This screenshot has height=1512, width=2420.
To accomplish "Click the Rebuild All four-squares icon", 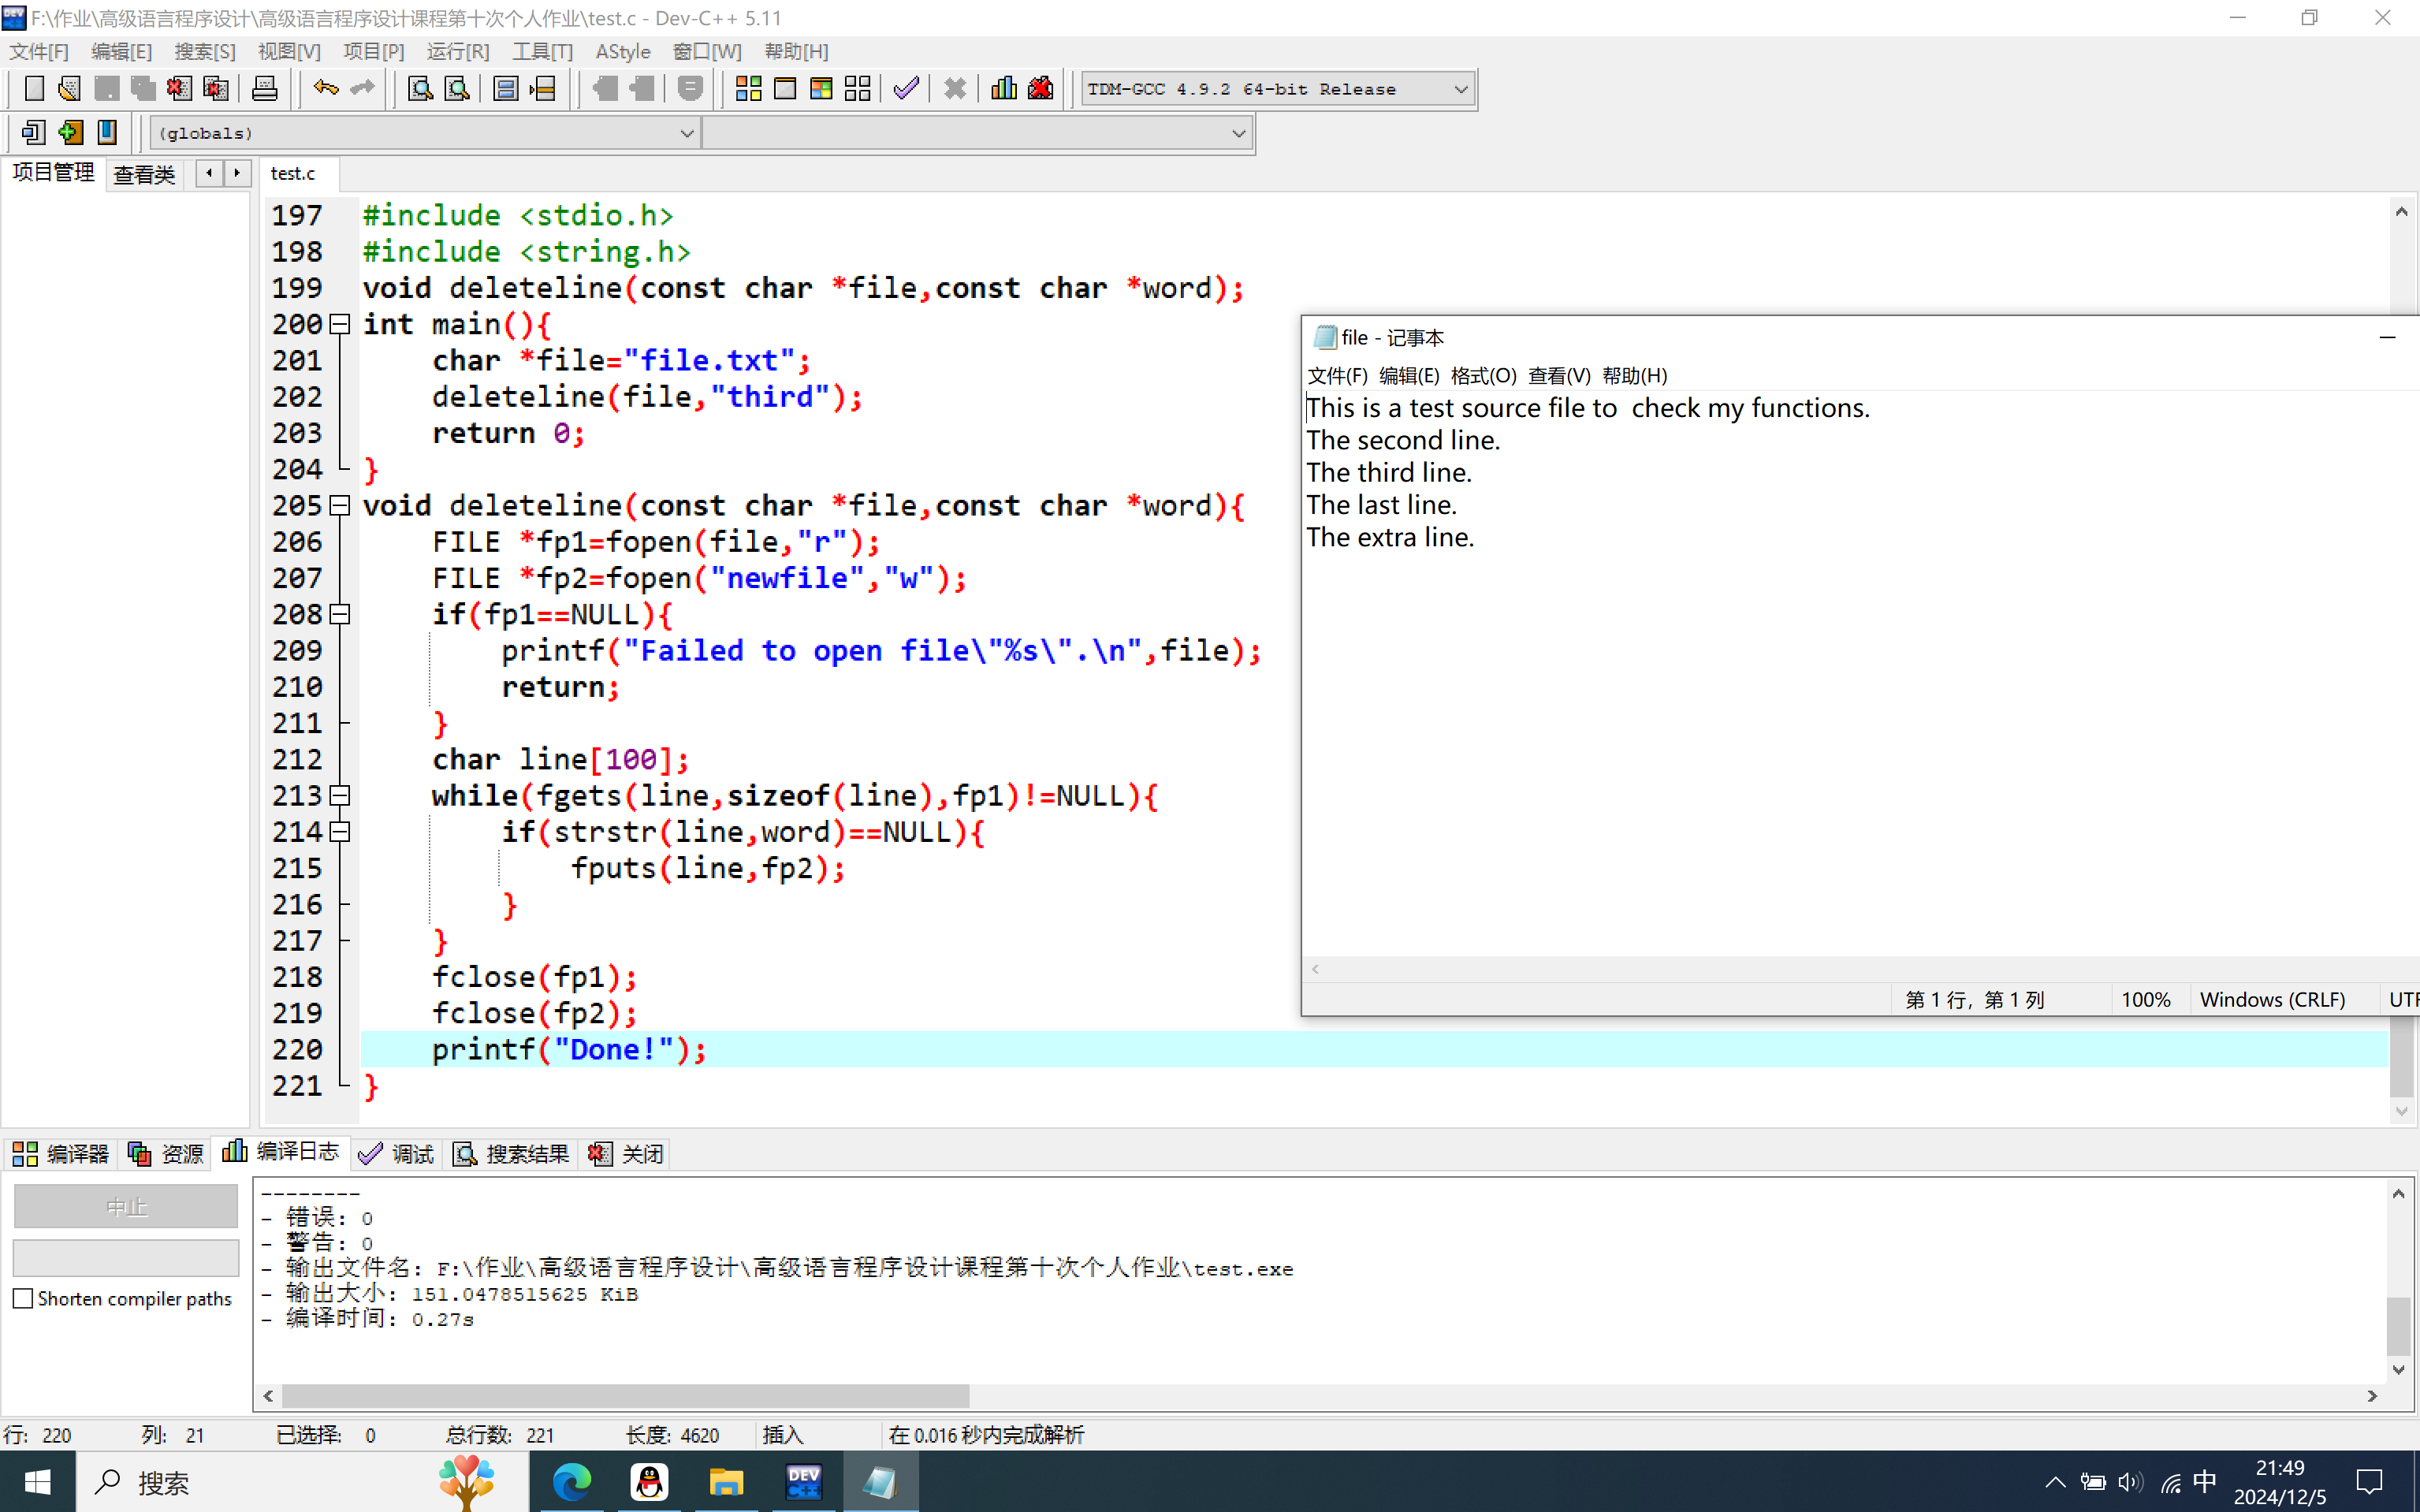I will [857, 89].
